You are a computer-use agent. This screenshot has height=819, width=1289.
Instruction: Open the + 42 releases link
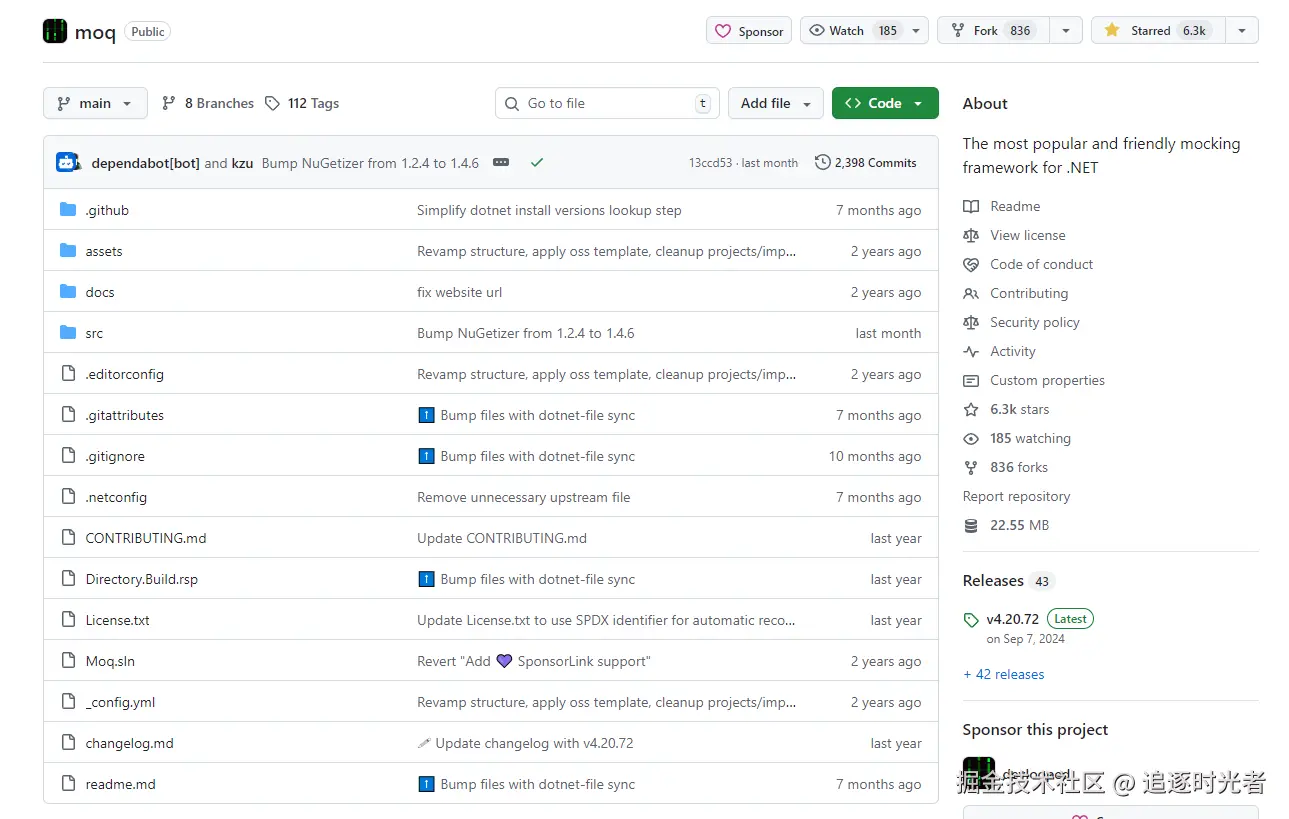coord(1004,674)
